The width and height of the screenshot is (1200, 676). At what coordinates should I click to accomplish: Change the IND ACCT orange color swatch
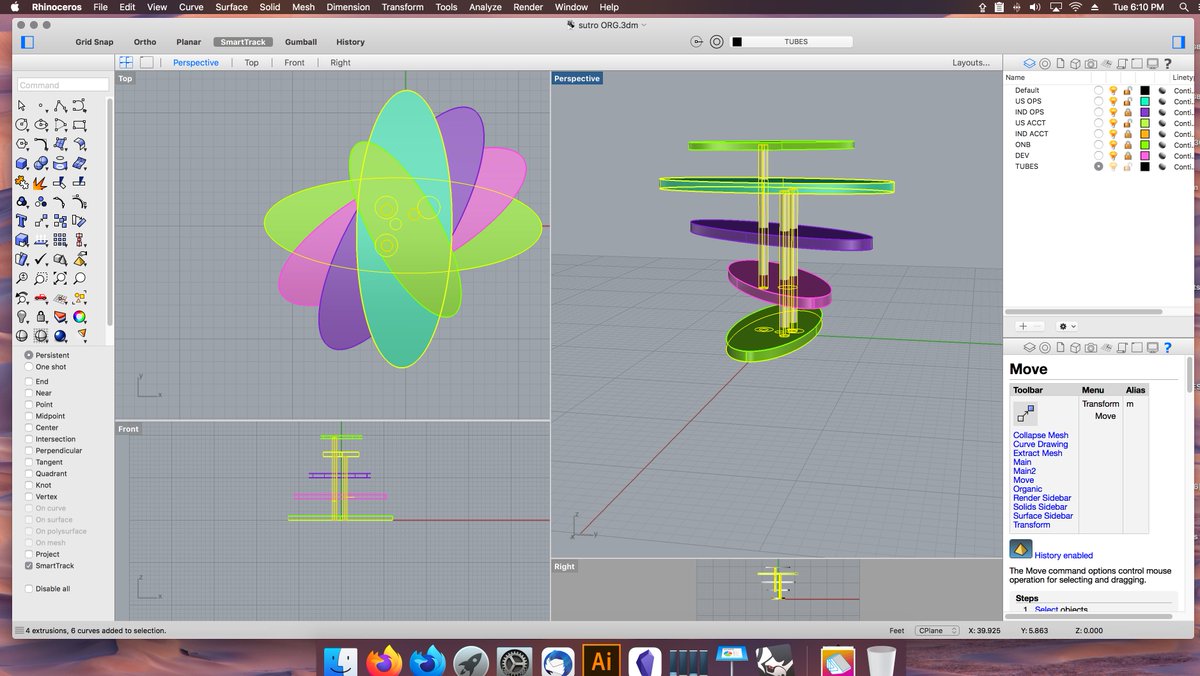1145,134
